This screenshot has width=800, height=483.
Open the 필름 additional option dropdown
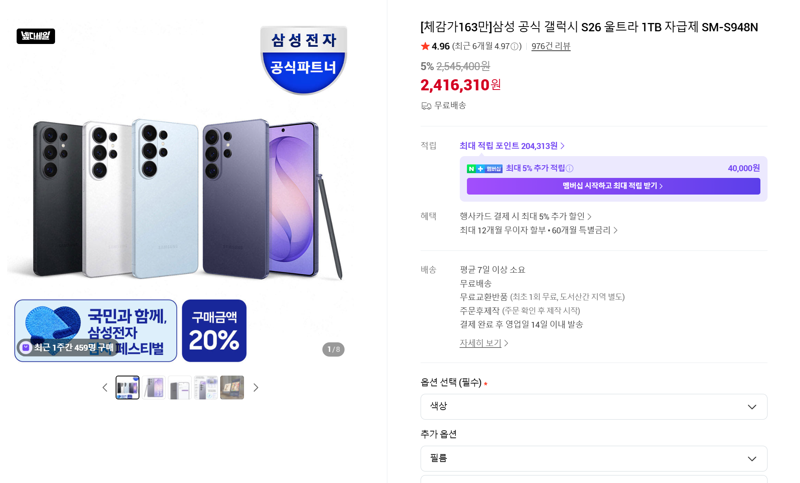pos(594,459)
